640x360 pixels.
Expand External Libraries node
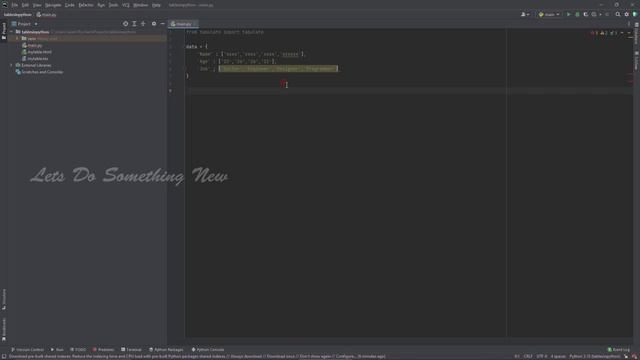[x=12, y=65]
